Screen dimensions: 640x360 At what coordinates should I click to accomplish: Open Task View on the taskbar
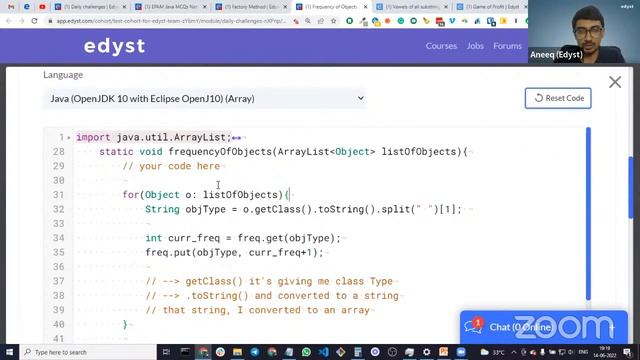coord(166,352)
